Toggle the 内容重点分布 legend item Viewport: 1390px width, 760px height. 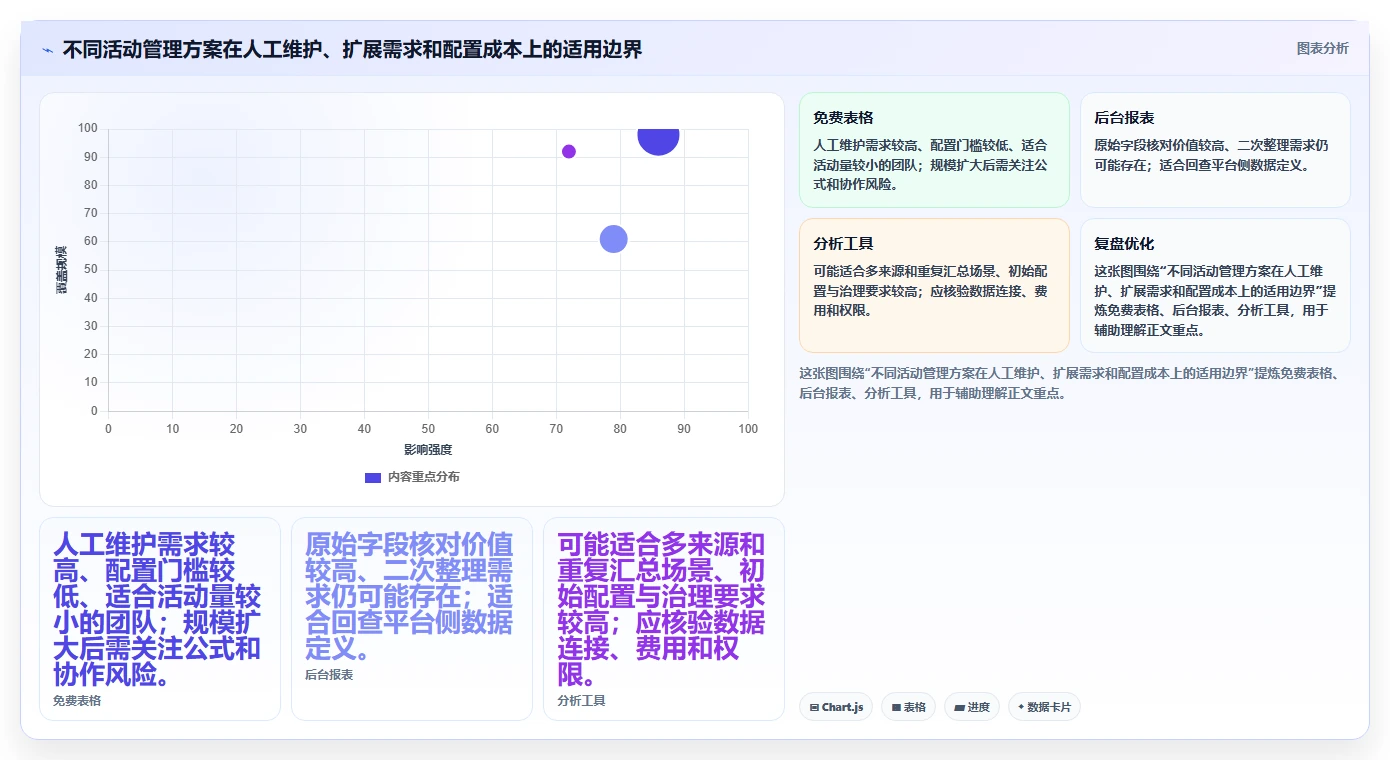(x=412, y=477)
